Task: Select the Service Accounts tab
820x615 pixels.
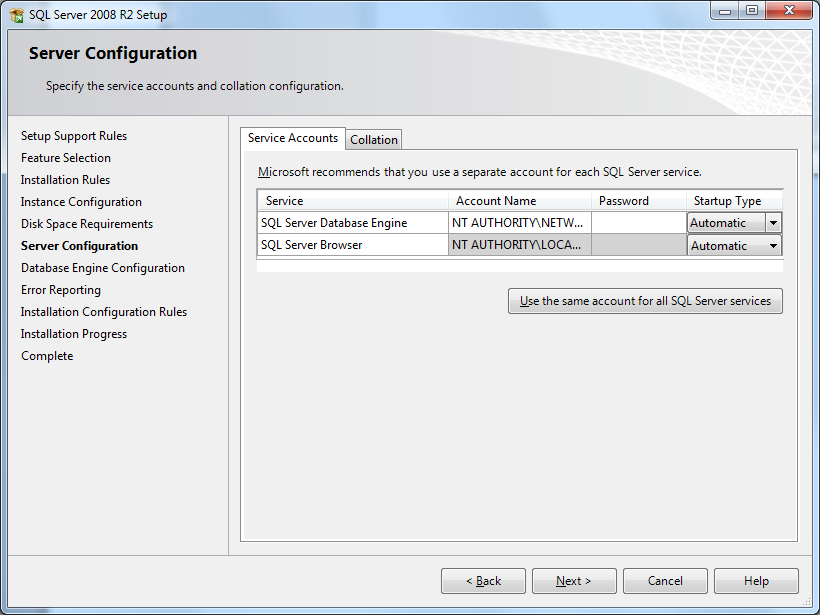Action: 293,138
